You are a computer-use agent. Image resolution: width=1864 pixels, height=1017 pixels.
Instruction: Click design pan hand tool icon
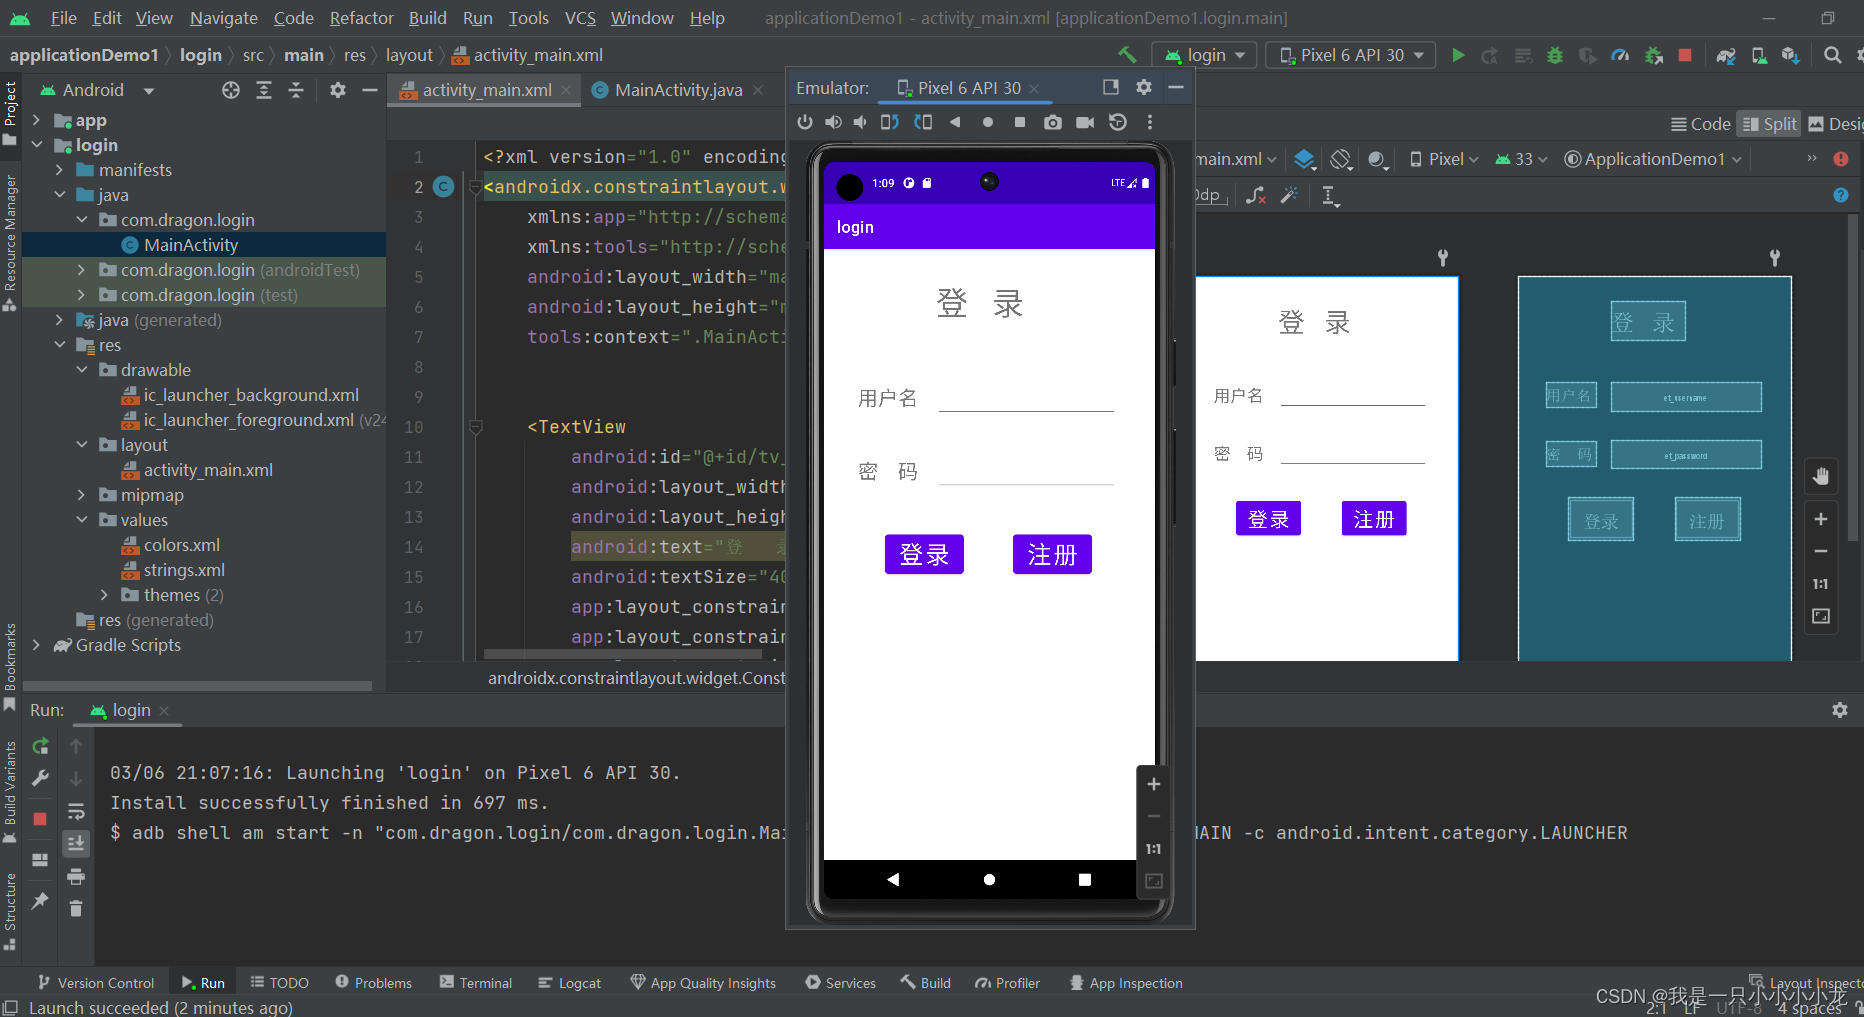pos(1821,476)
